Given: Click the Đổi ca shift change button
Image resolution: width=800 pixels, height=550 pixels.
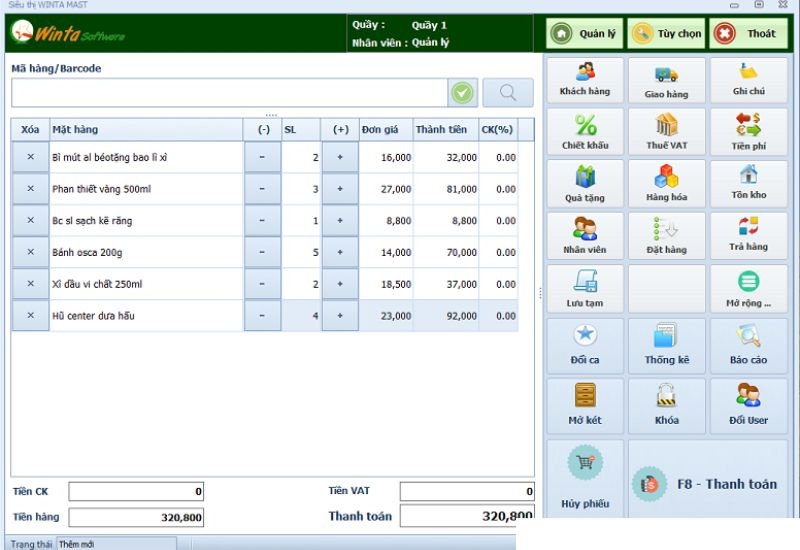Looking at the screenshot, I should coord(585,346).
